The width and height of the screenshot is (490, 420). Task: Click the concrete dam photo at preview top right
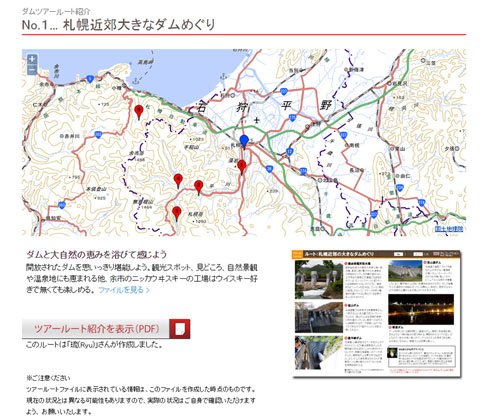pyautogui.click(x=405, y=271)
